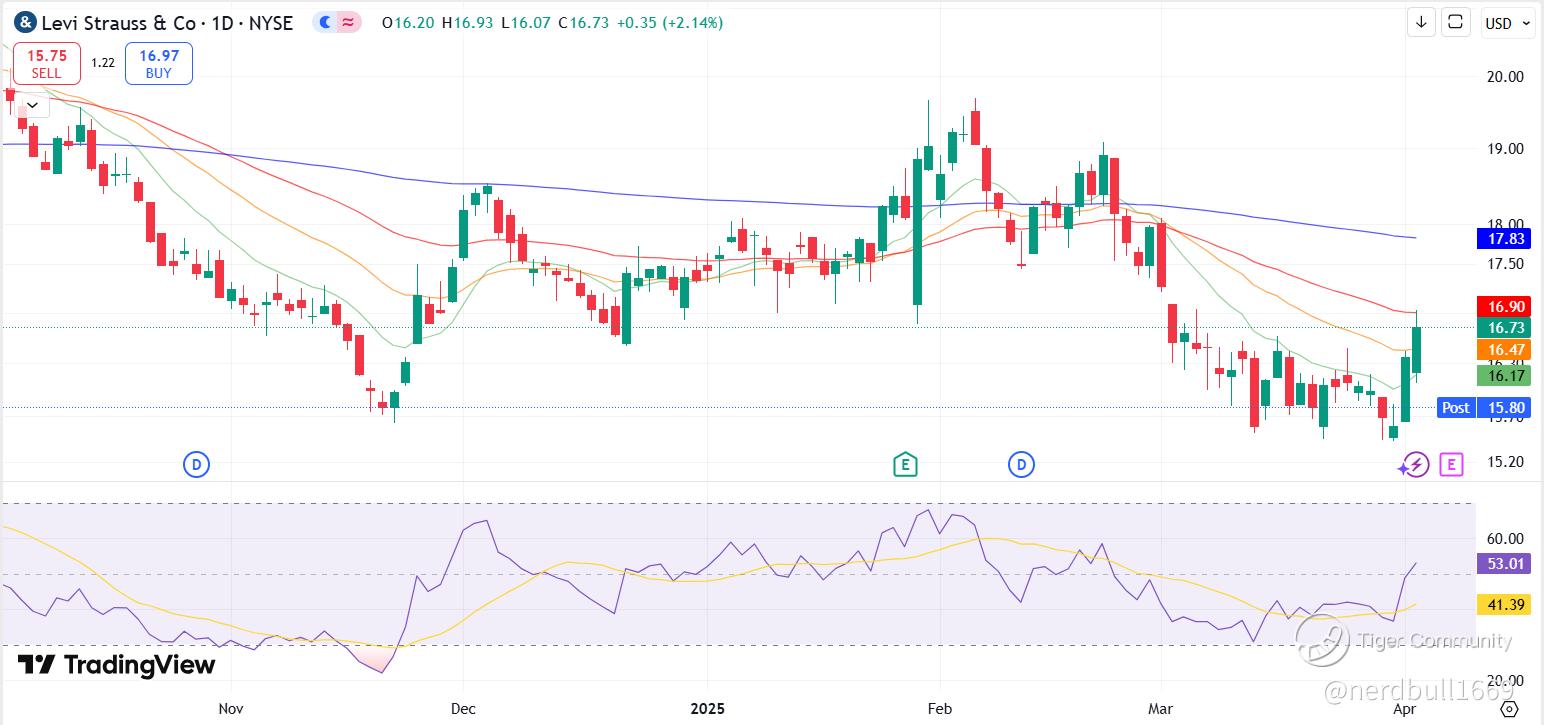The height and width of the screenshot is (725, 1544).
Task: Click the TradingView logo
Action: pyautogui.click(x=116, y=665)
